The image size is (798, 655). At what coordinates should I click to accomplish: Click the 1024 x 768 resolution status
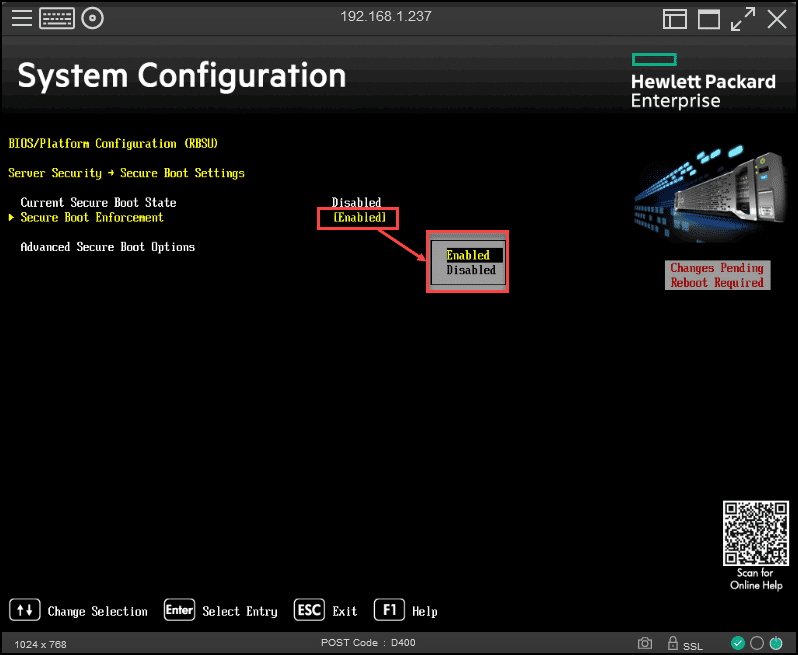(40, 644)
